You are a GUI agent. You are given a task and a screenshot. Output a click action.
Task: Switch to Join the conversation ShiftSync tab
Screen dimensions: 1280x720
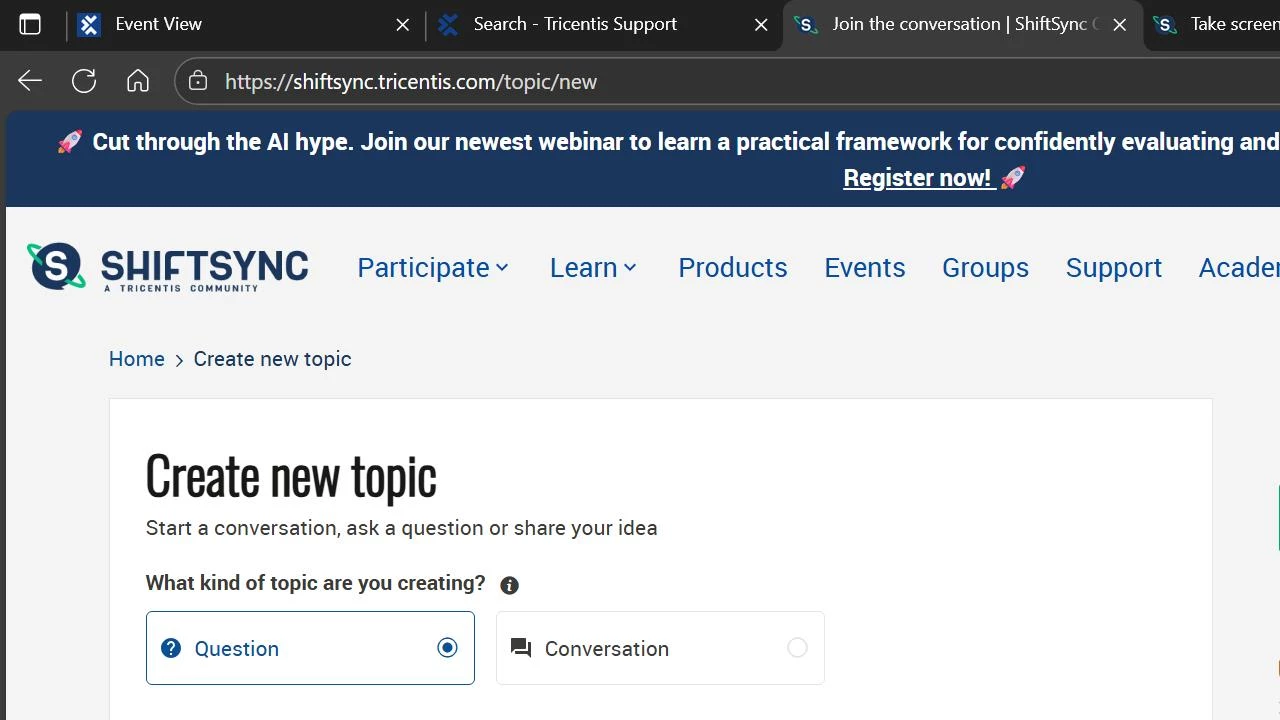pos(963,25)
